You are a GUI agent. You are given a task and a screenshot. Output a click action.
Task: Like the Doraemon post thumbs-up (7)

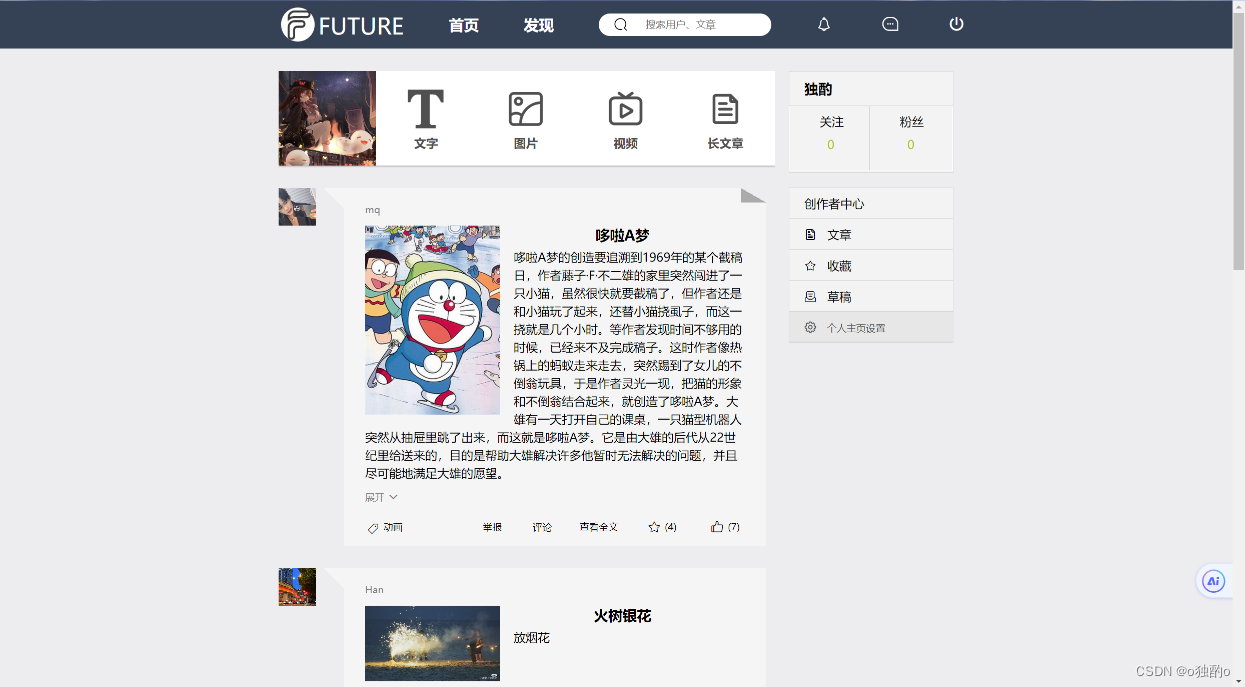tap(725, 527)
